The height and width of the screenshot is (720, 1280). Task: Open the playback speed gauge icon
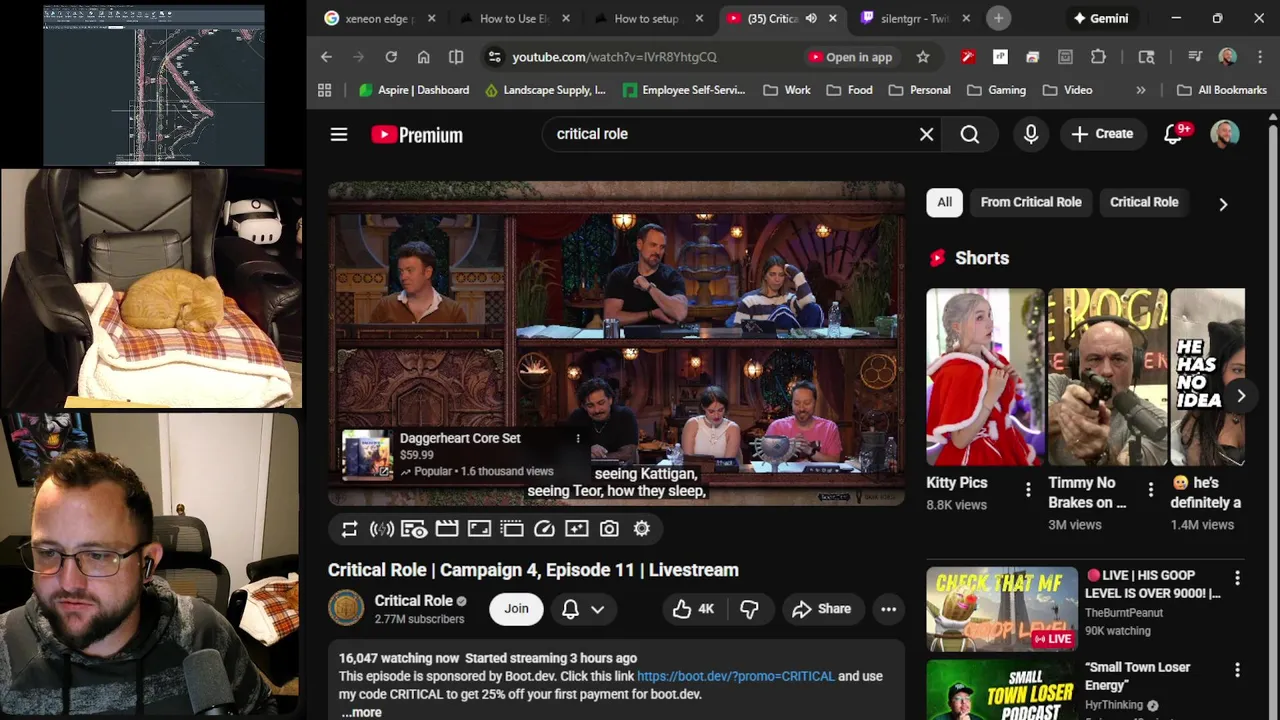coord(544,529)
